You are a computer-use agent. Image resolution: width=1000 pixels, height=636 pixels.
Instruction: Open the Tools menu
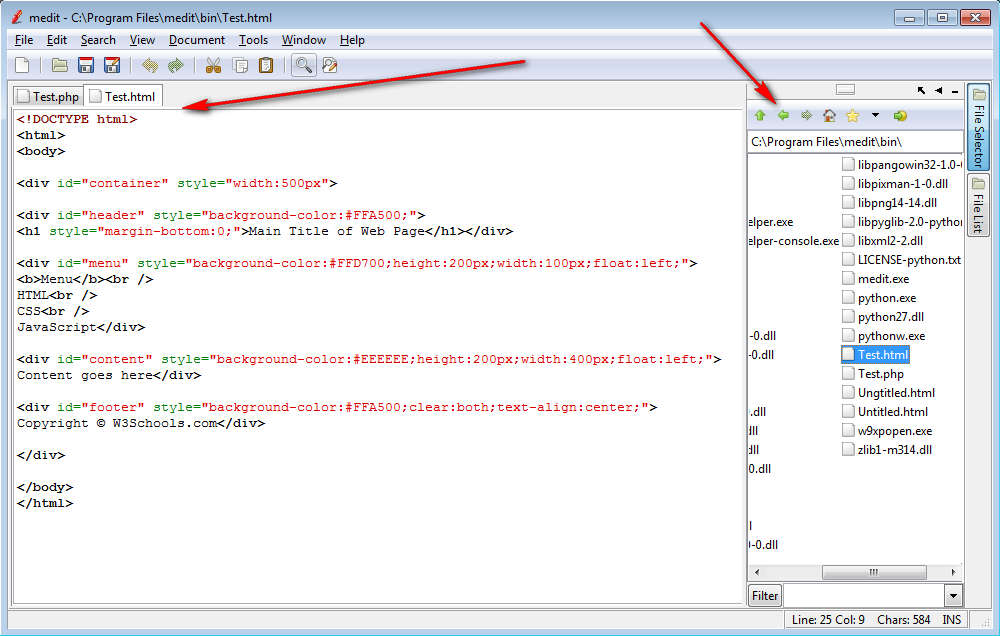point(253,40)
